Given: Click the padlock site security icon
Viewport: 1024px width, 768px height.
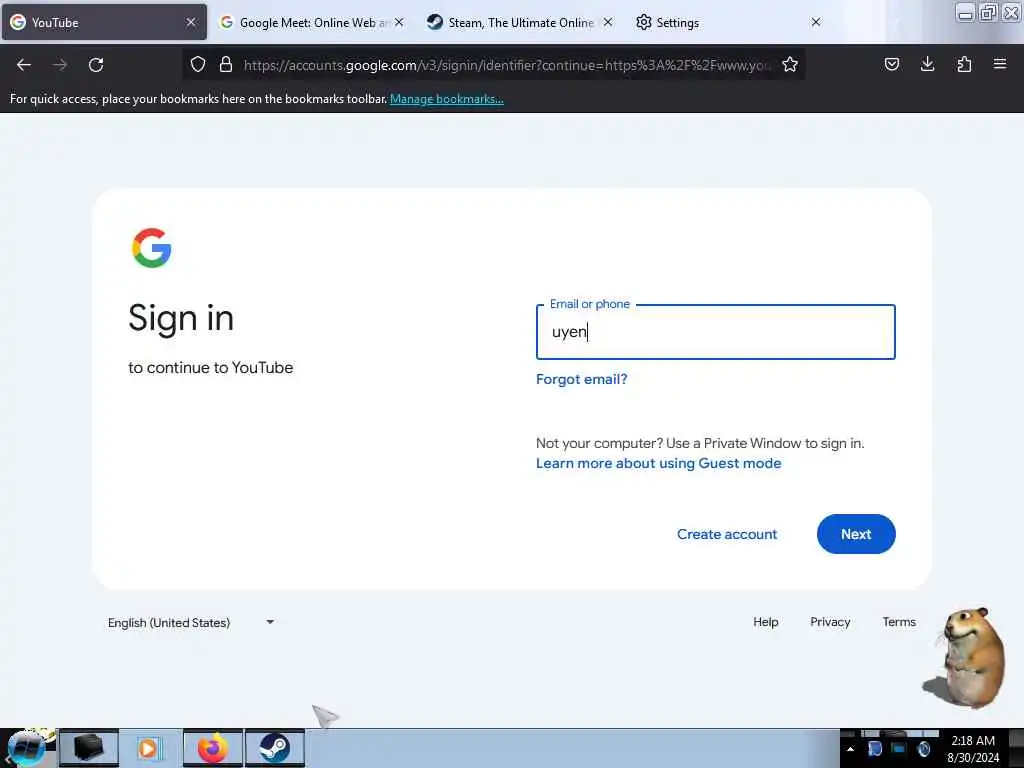Looking at the screenshot, I should coord(226,64).
